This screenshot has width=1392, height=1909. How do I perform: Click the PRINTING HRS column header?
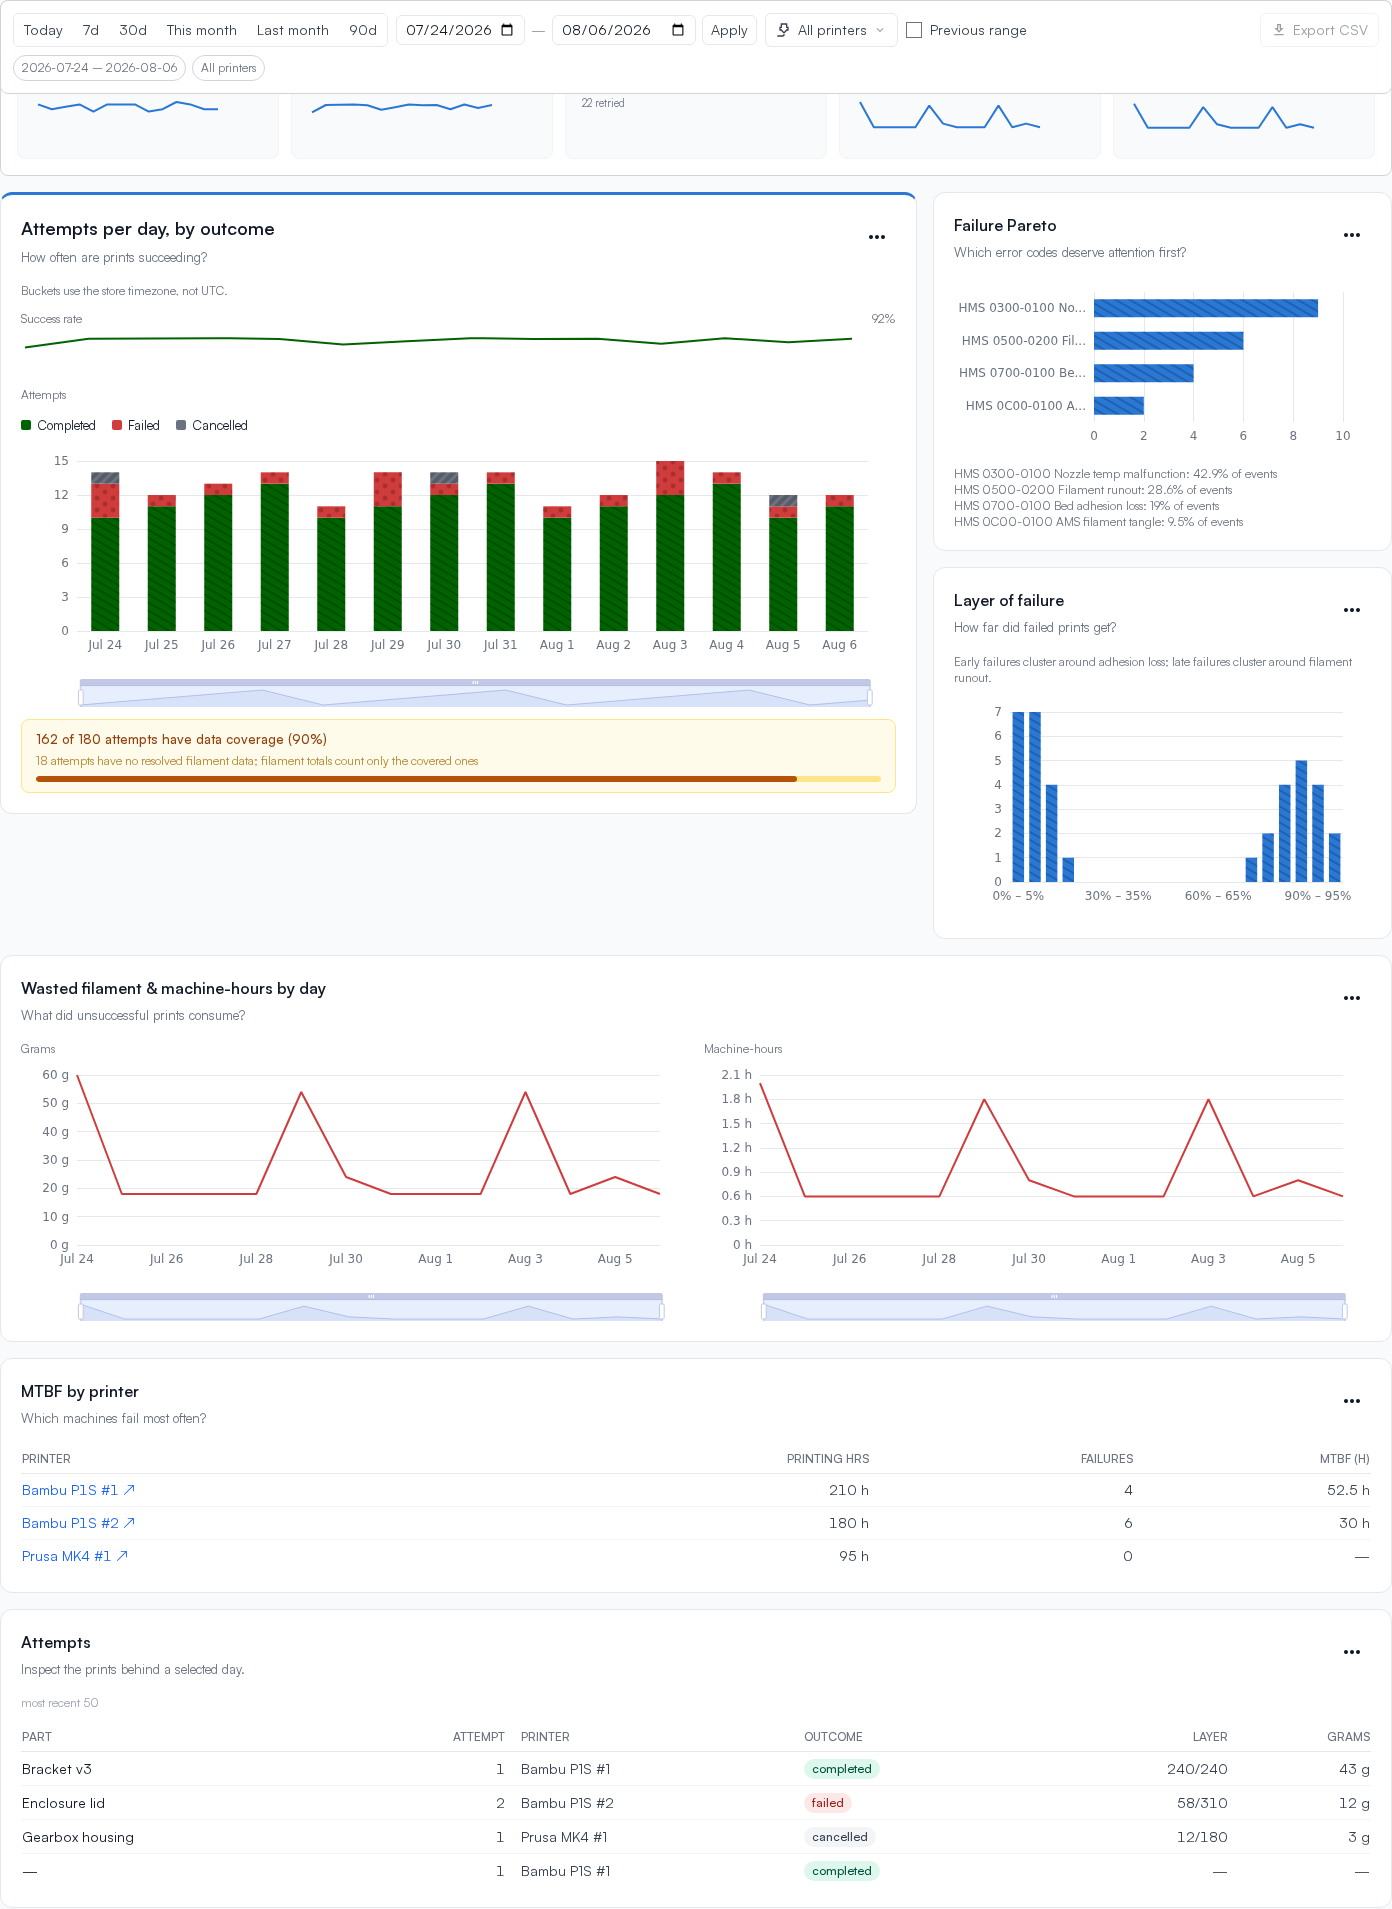828,1459
